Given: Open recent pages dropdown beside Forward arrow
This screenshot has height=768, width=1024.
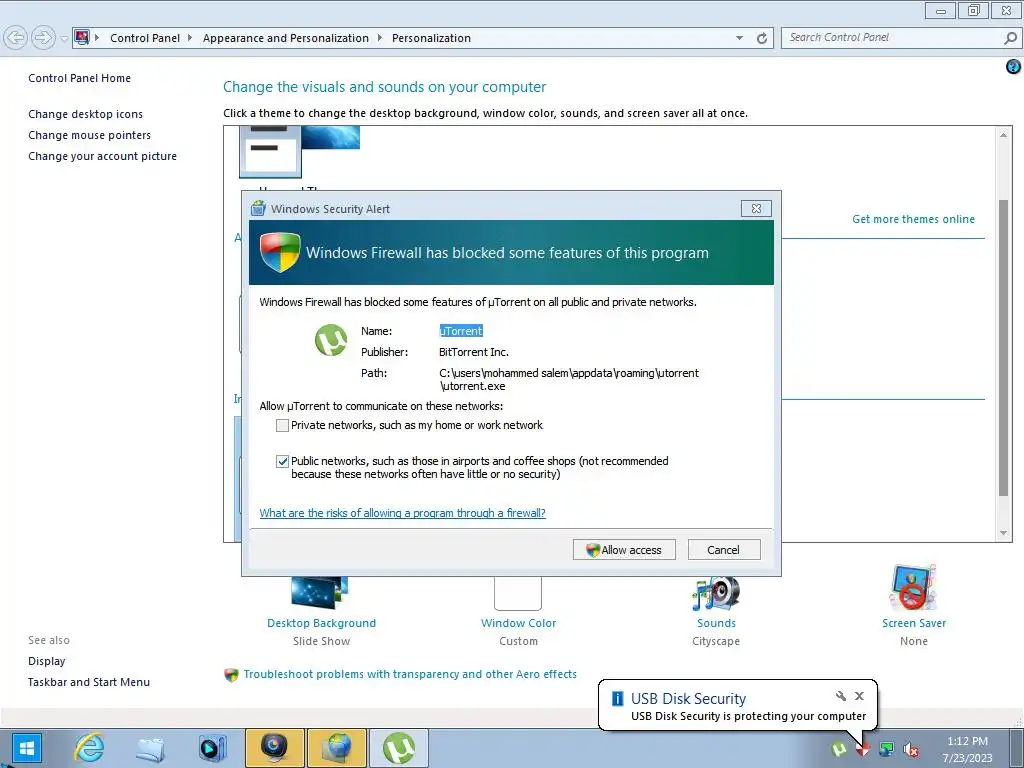Looking at the screenshot, I should click(64, 38).
